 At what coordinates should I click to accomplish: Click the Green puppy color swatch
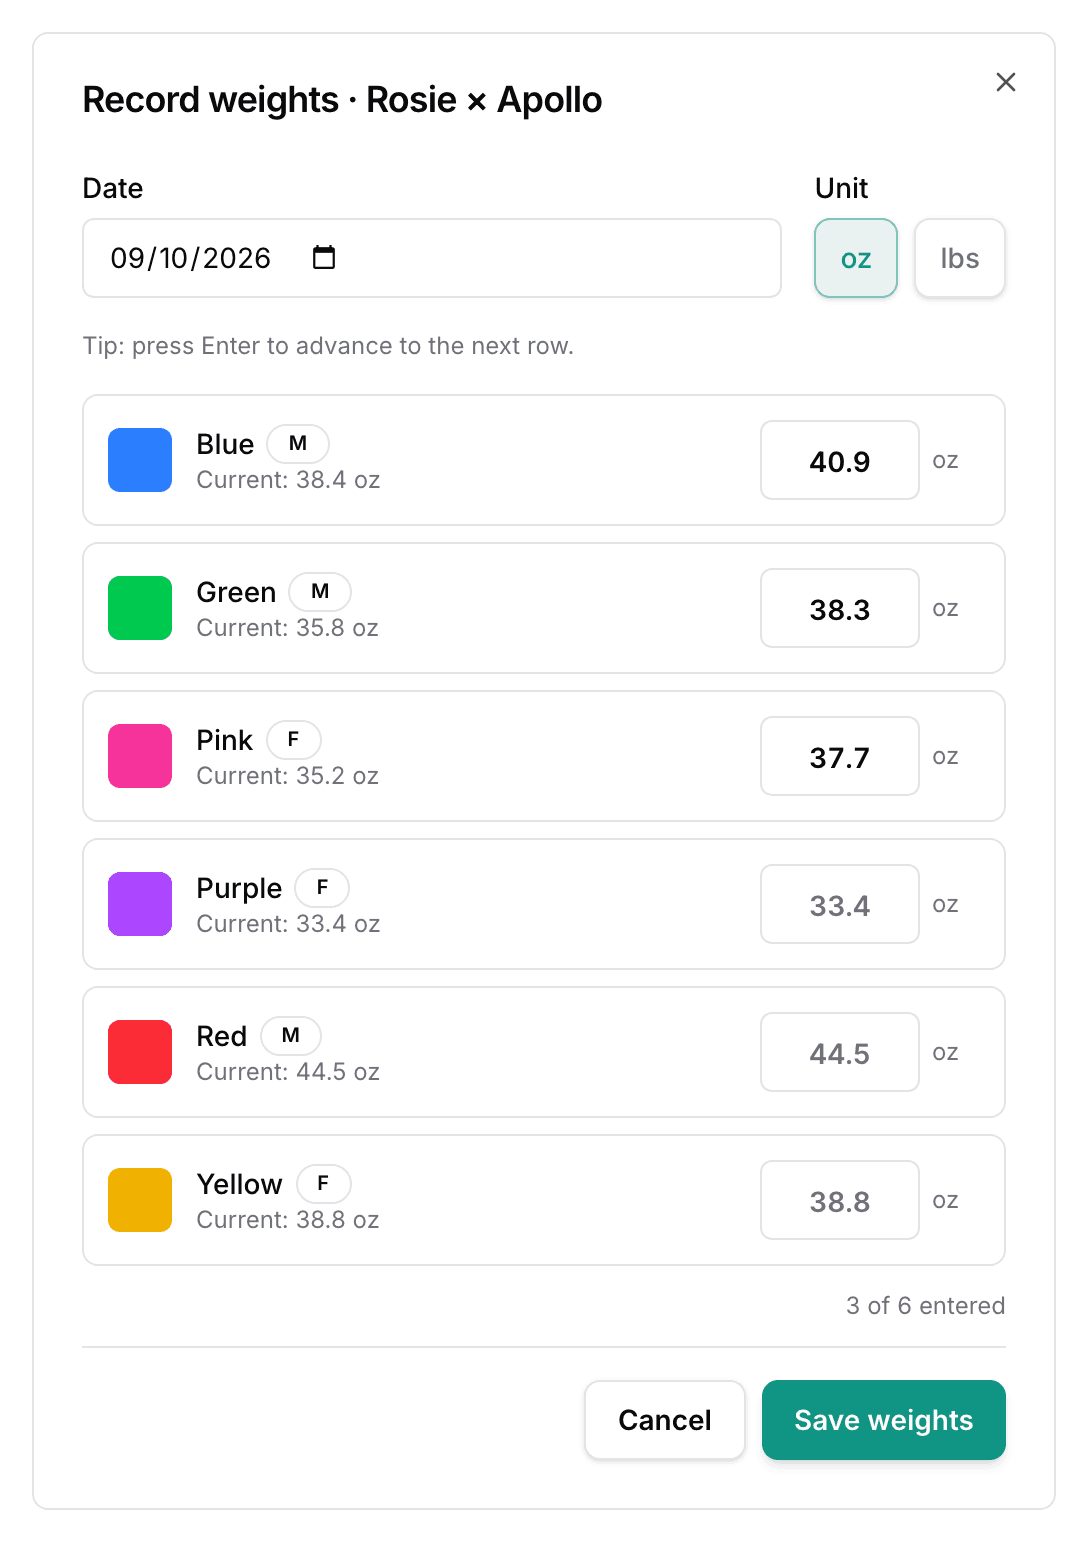tap(140, 608)
